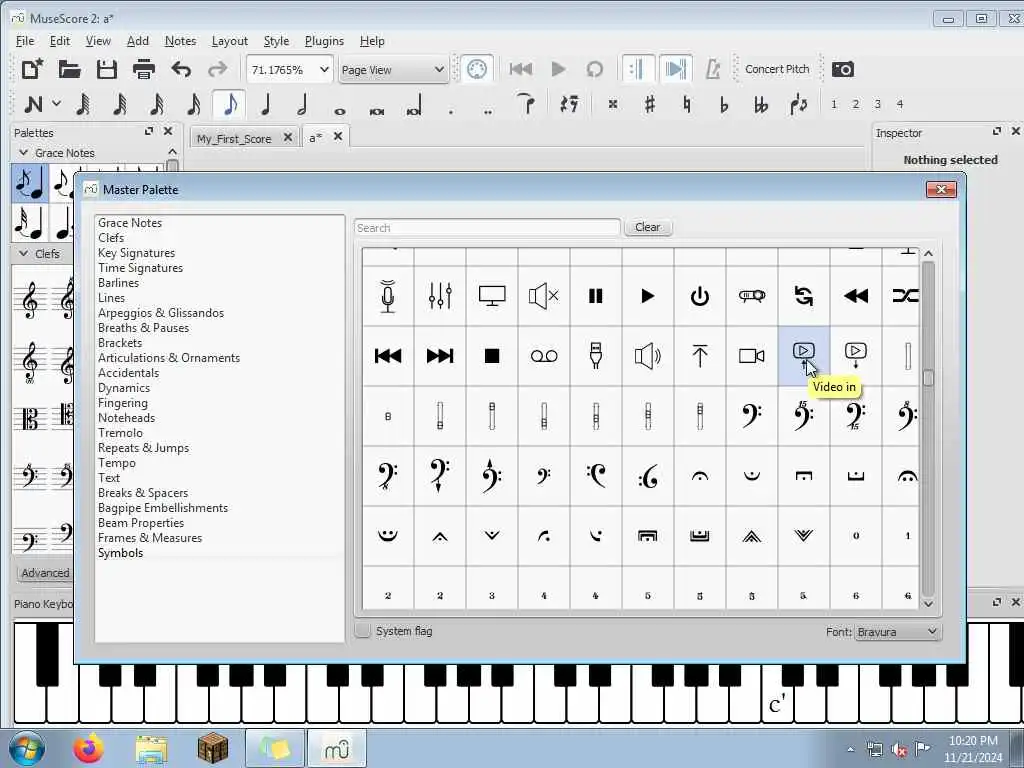Select the video camera symbol
Viewport: 1024px width, 768px height.
click(752, 356)
